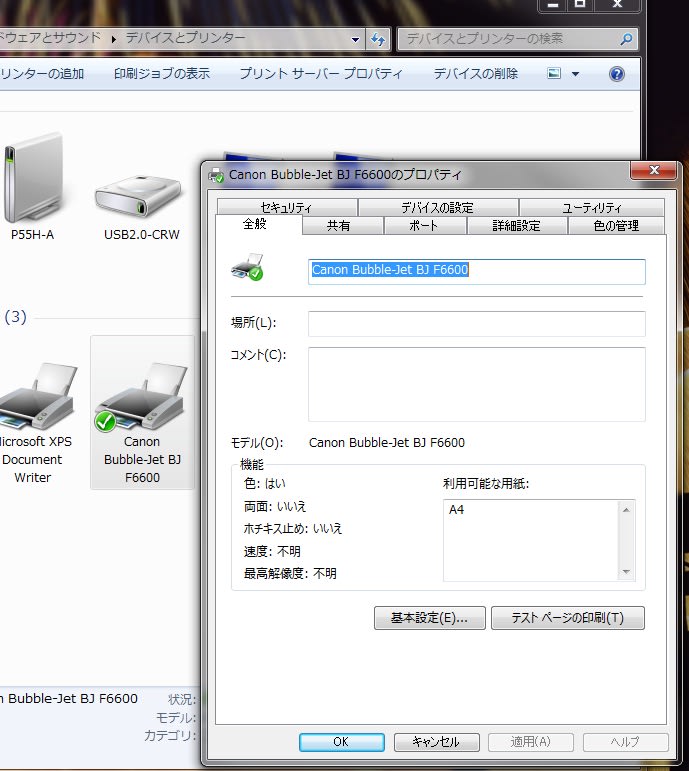
Task: Select Canon Bubble-Jet BJ F6600 printer icon in Devices window
Action: pos(142,397)
